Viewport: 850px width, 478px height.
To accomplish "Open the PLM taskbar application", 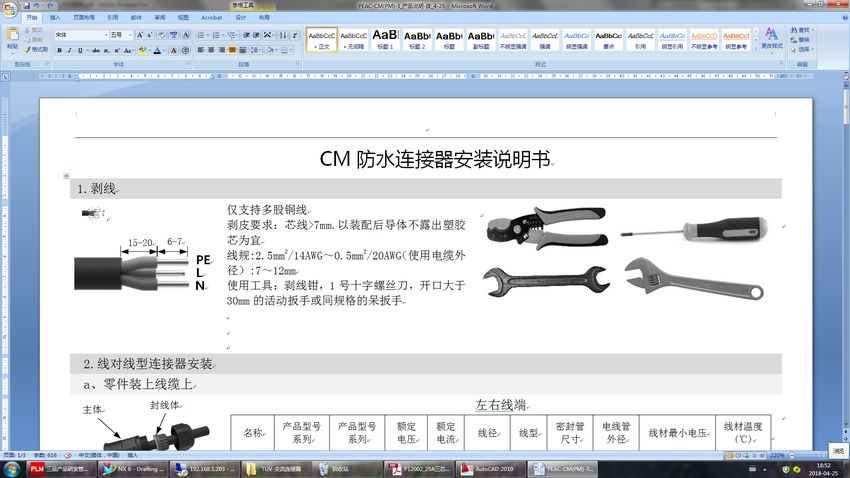I will click(x=60, y=469).
